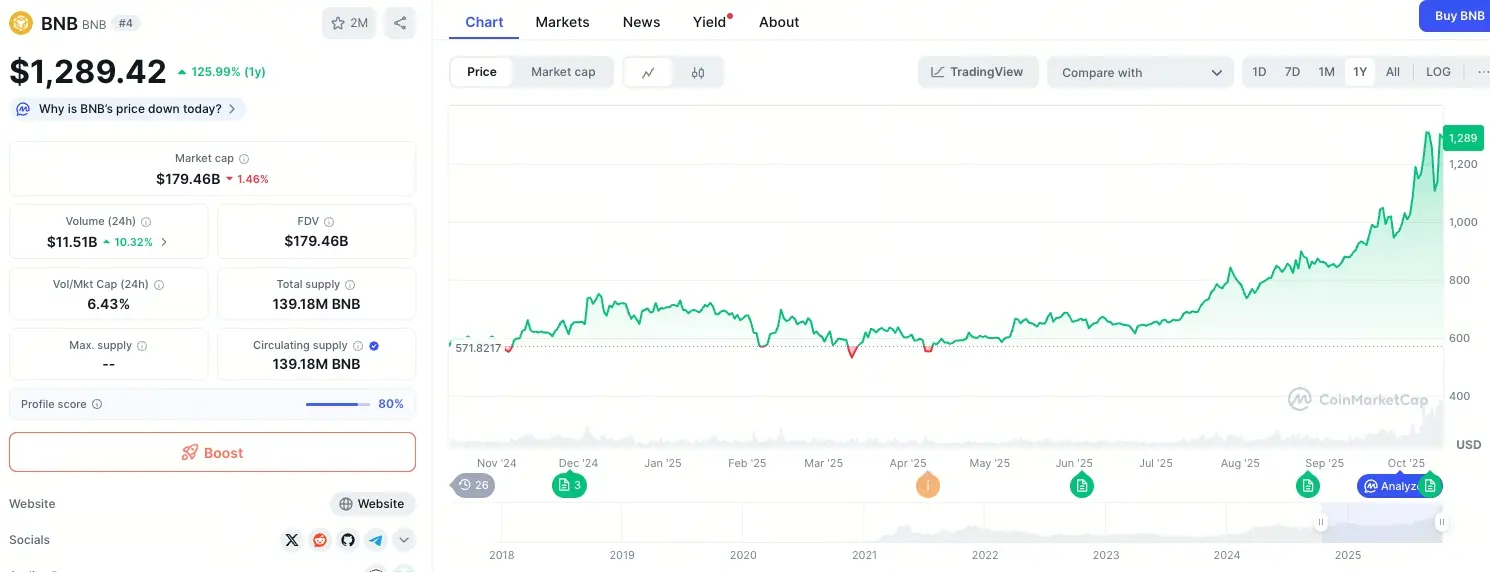Open the Telegram social link
This screenshot has width=1490, height=572.
tap(376, 540)
